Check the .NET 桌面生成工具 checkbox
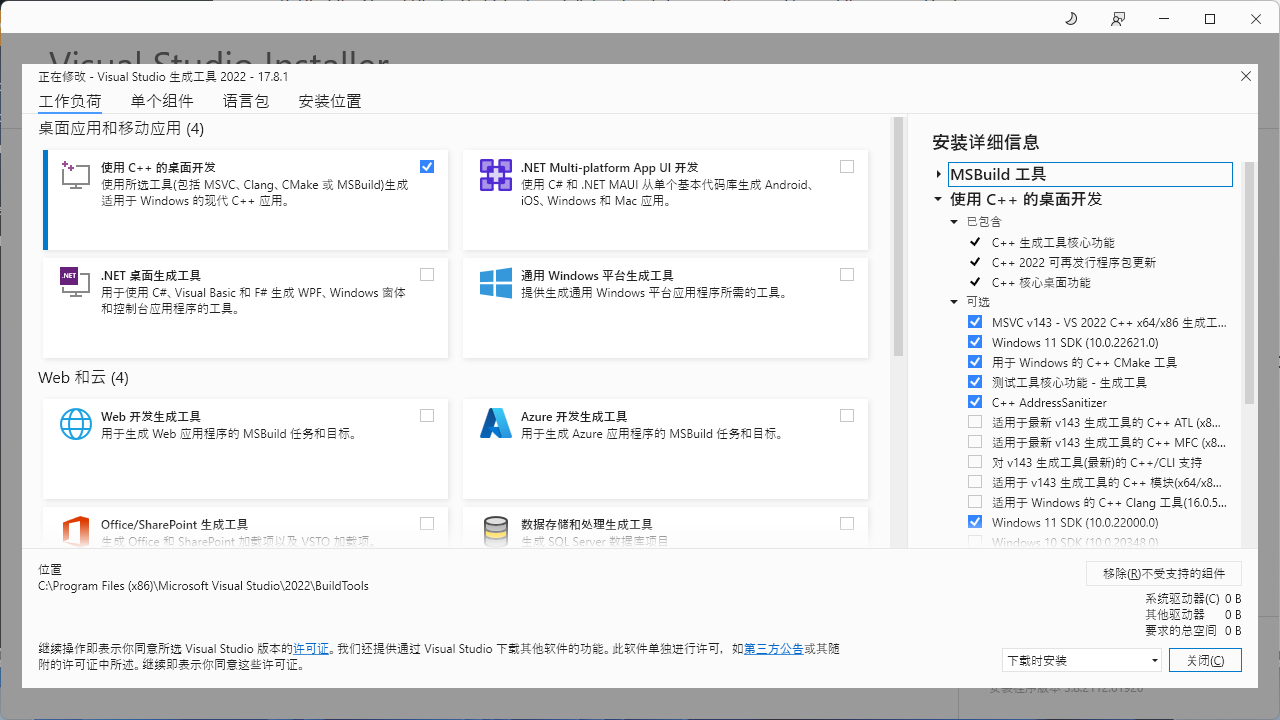1280x720 pixels. 427,275
